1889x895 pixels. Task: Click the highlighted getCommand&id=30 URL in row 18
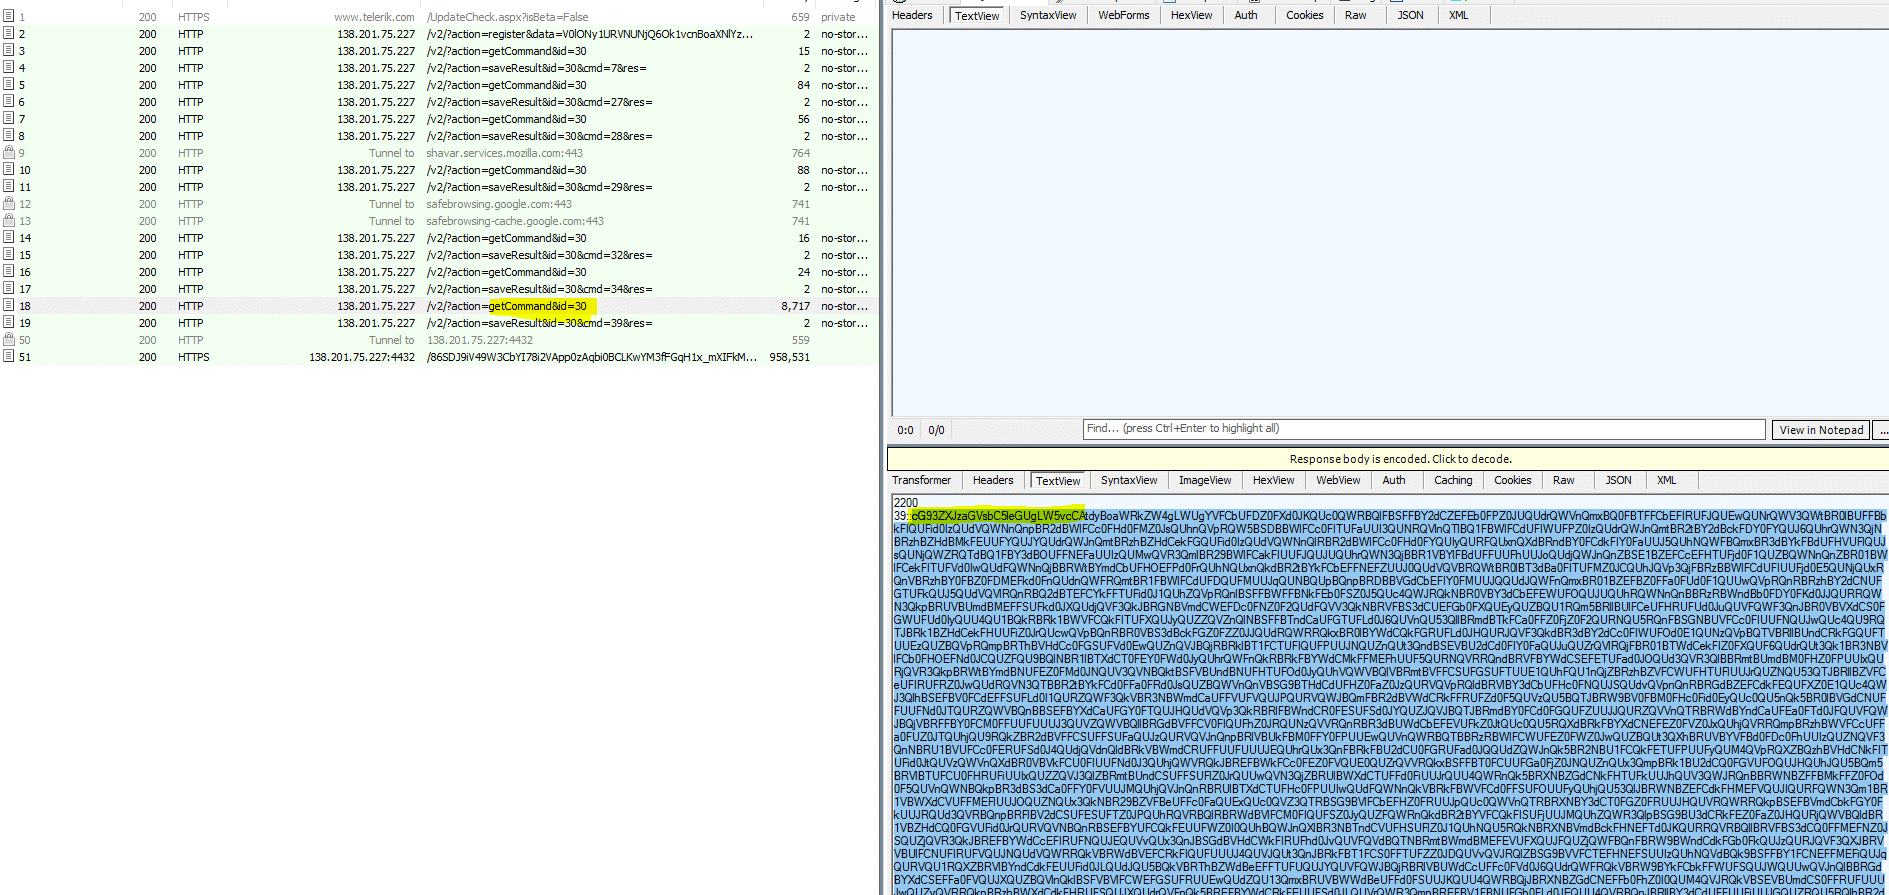pos(537,306)
